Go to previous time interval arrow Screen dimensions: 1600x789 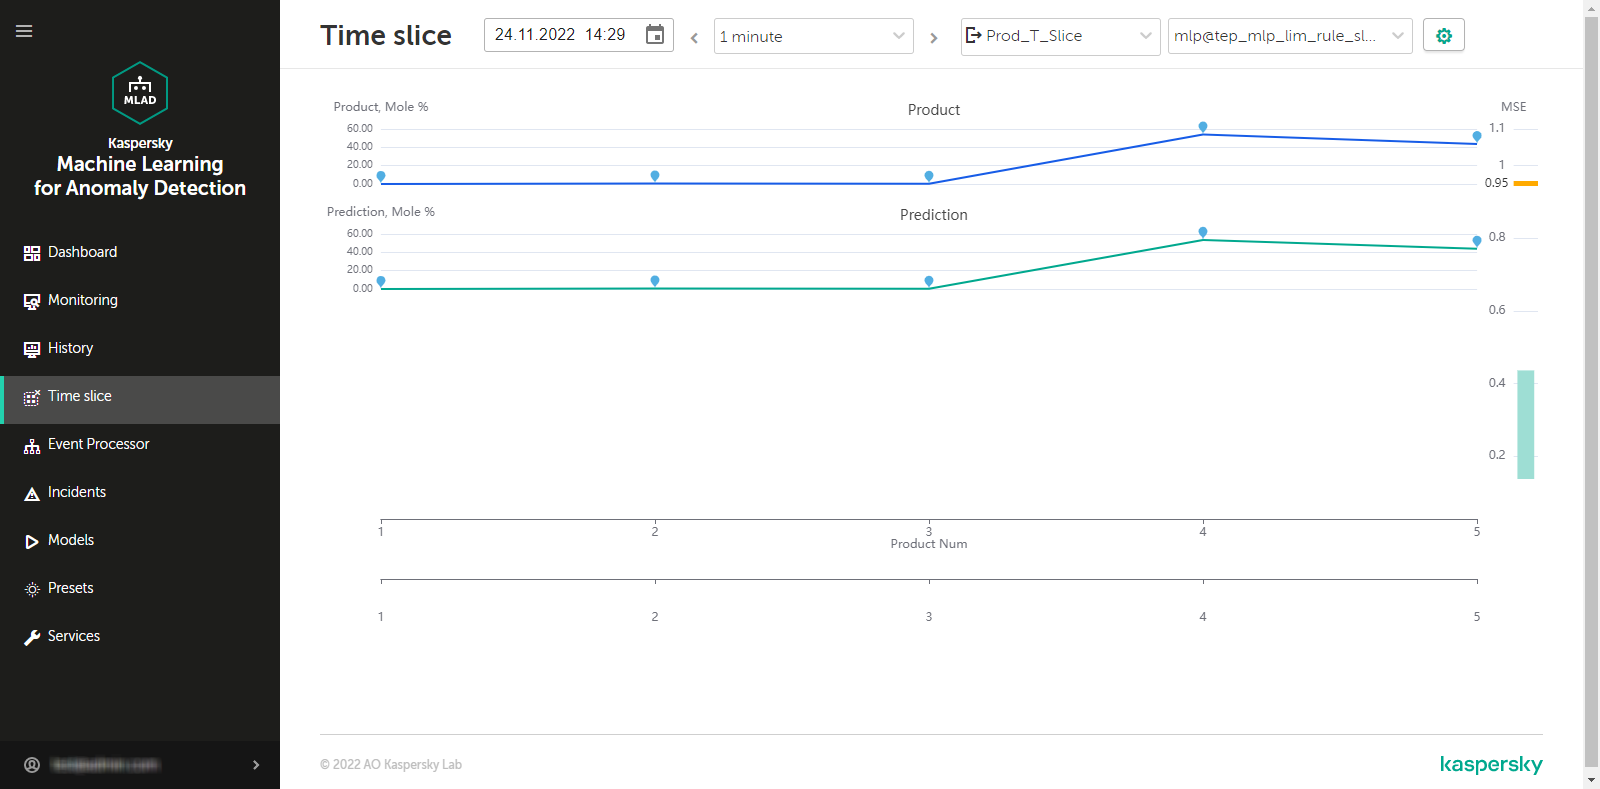coord(694,38)
